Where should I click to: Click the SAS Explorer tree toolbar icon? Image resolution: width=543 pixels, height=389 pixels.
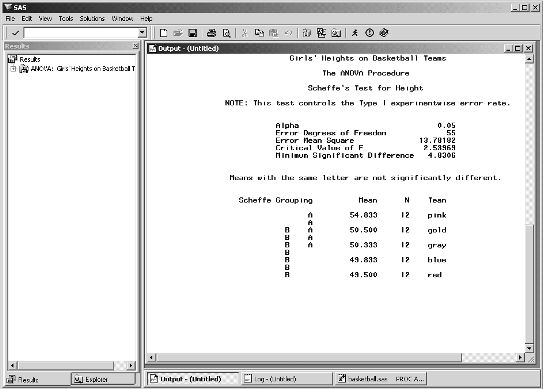[x=321, y=33]
